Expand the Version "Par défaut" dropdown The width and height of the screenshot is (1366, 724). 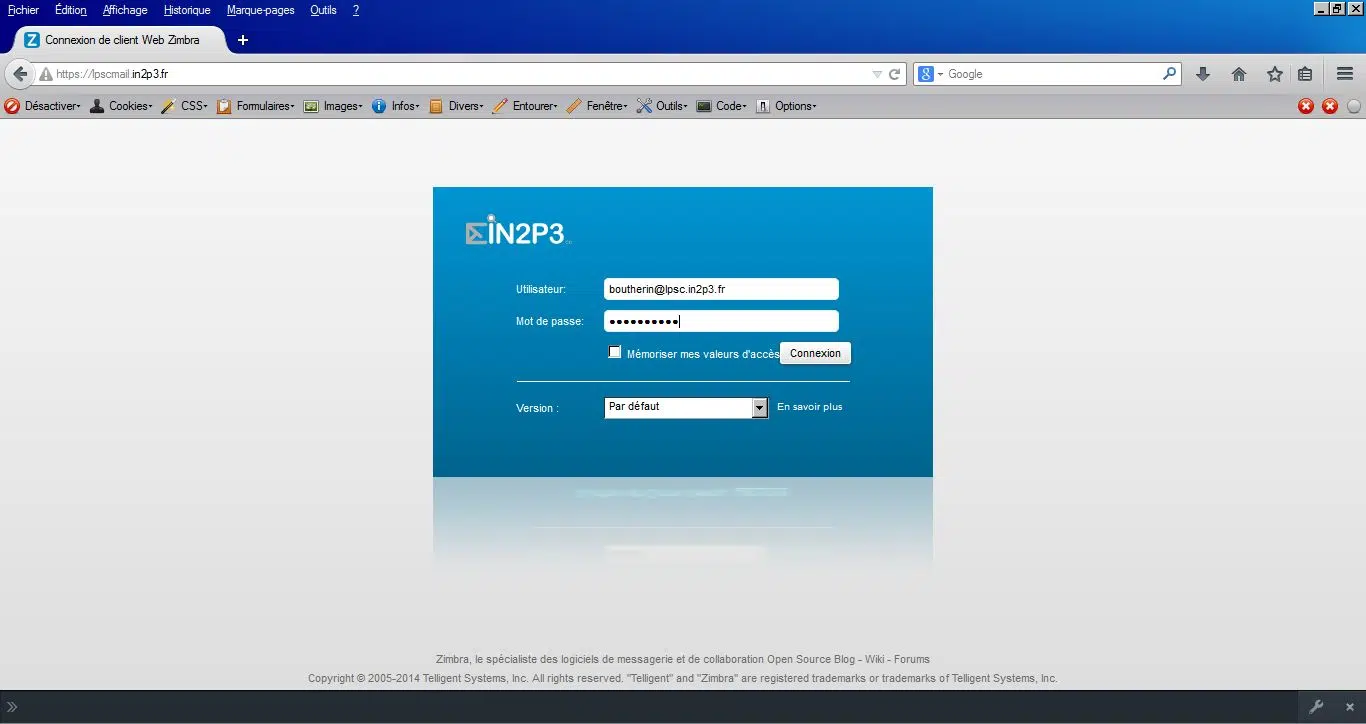coord(759,408)
